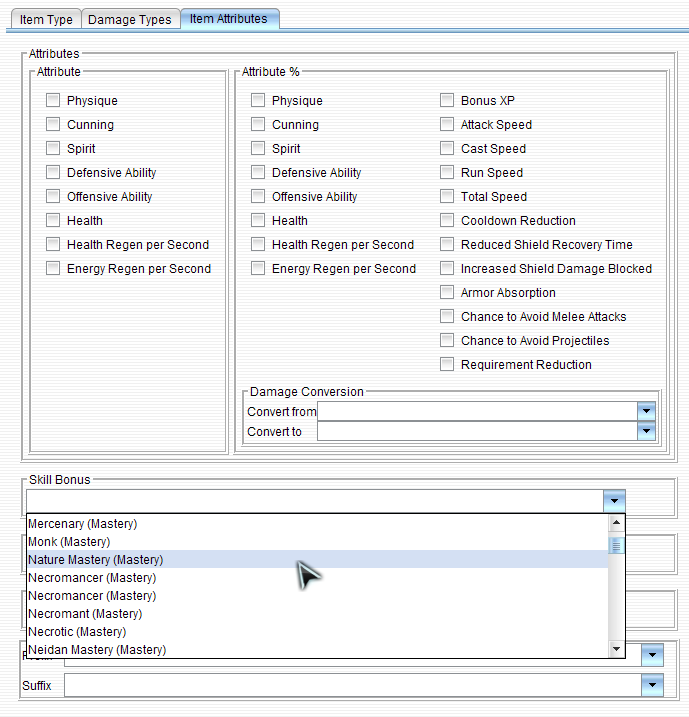Tick Chance to Avoid Projectiles
The image size is (689, 717).
point(447,341)
